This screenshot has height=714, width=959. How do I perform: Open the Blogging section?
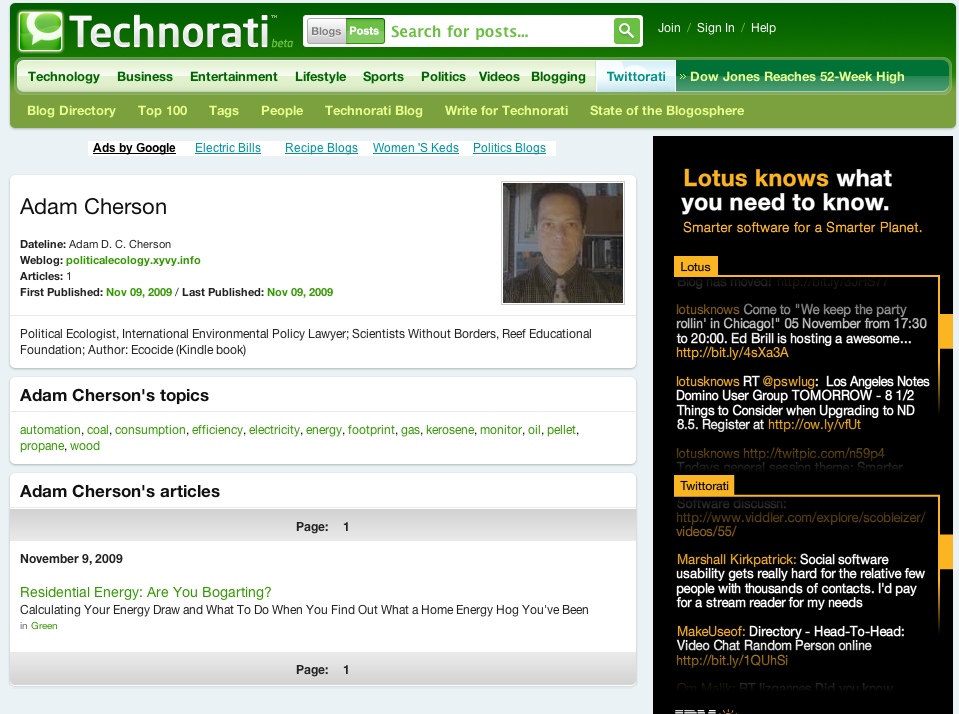point(558,76)
